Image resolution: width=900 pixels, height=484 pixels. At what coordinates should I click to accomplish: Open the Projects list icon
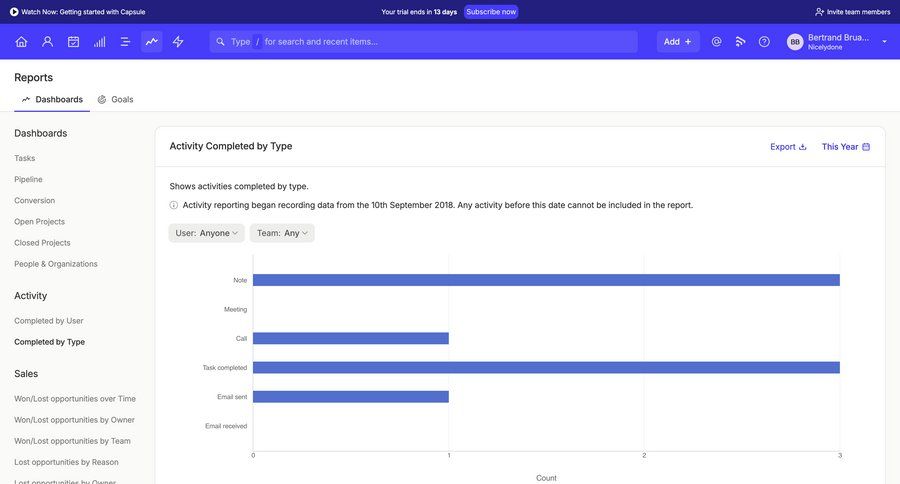pos(125,42)
